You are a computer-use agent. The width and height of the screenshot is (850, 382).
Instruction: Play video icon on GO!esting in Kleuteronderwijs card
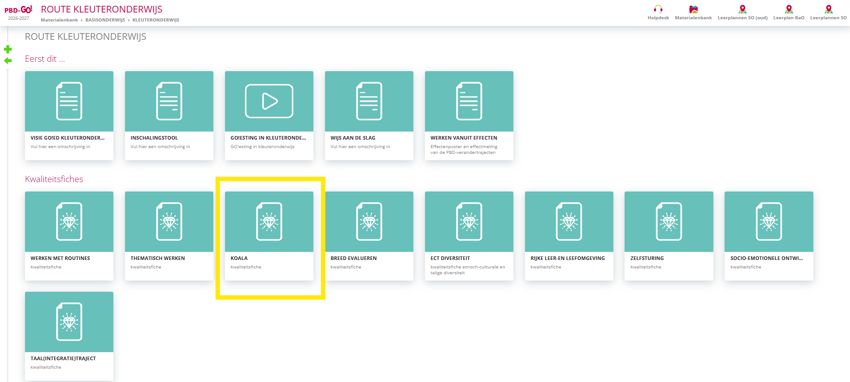[x=269, y=101]
